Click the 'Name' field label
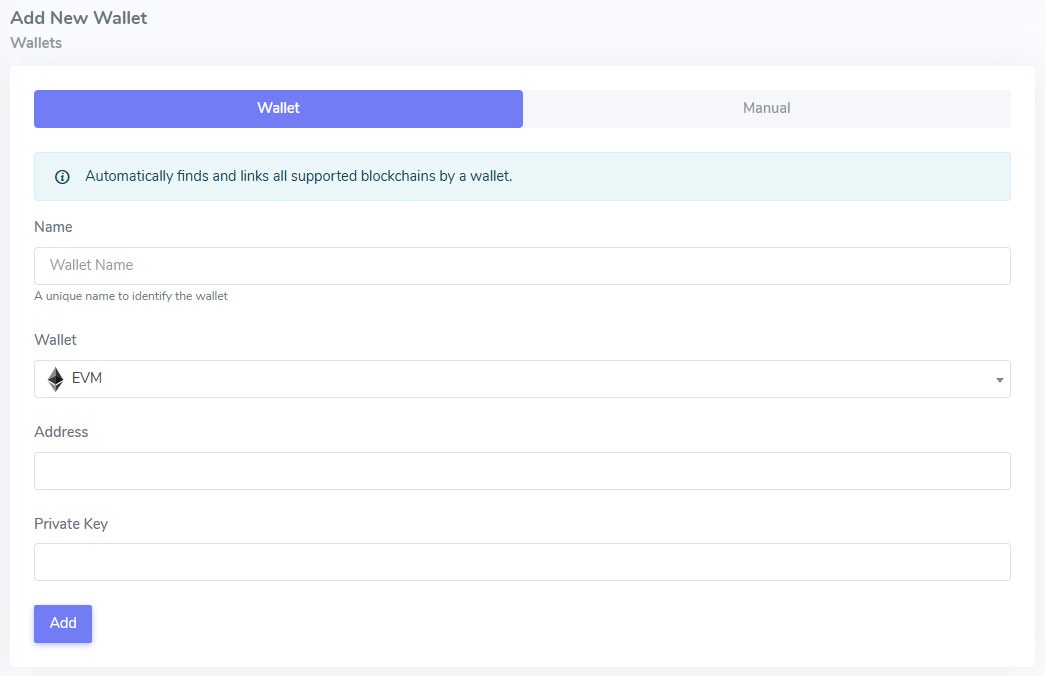The width and height of the screenshot is (1045, 676). 53,227
